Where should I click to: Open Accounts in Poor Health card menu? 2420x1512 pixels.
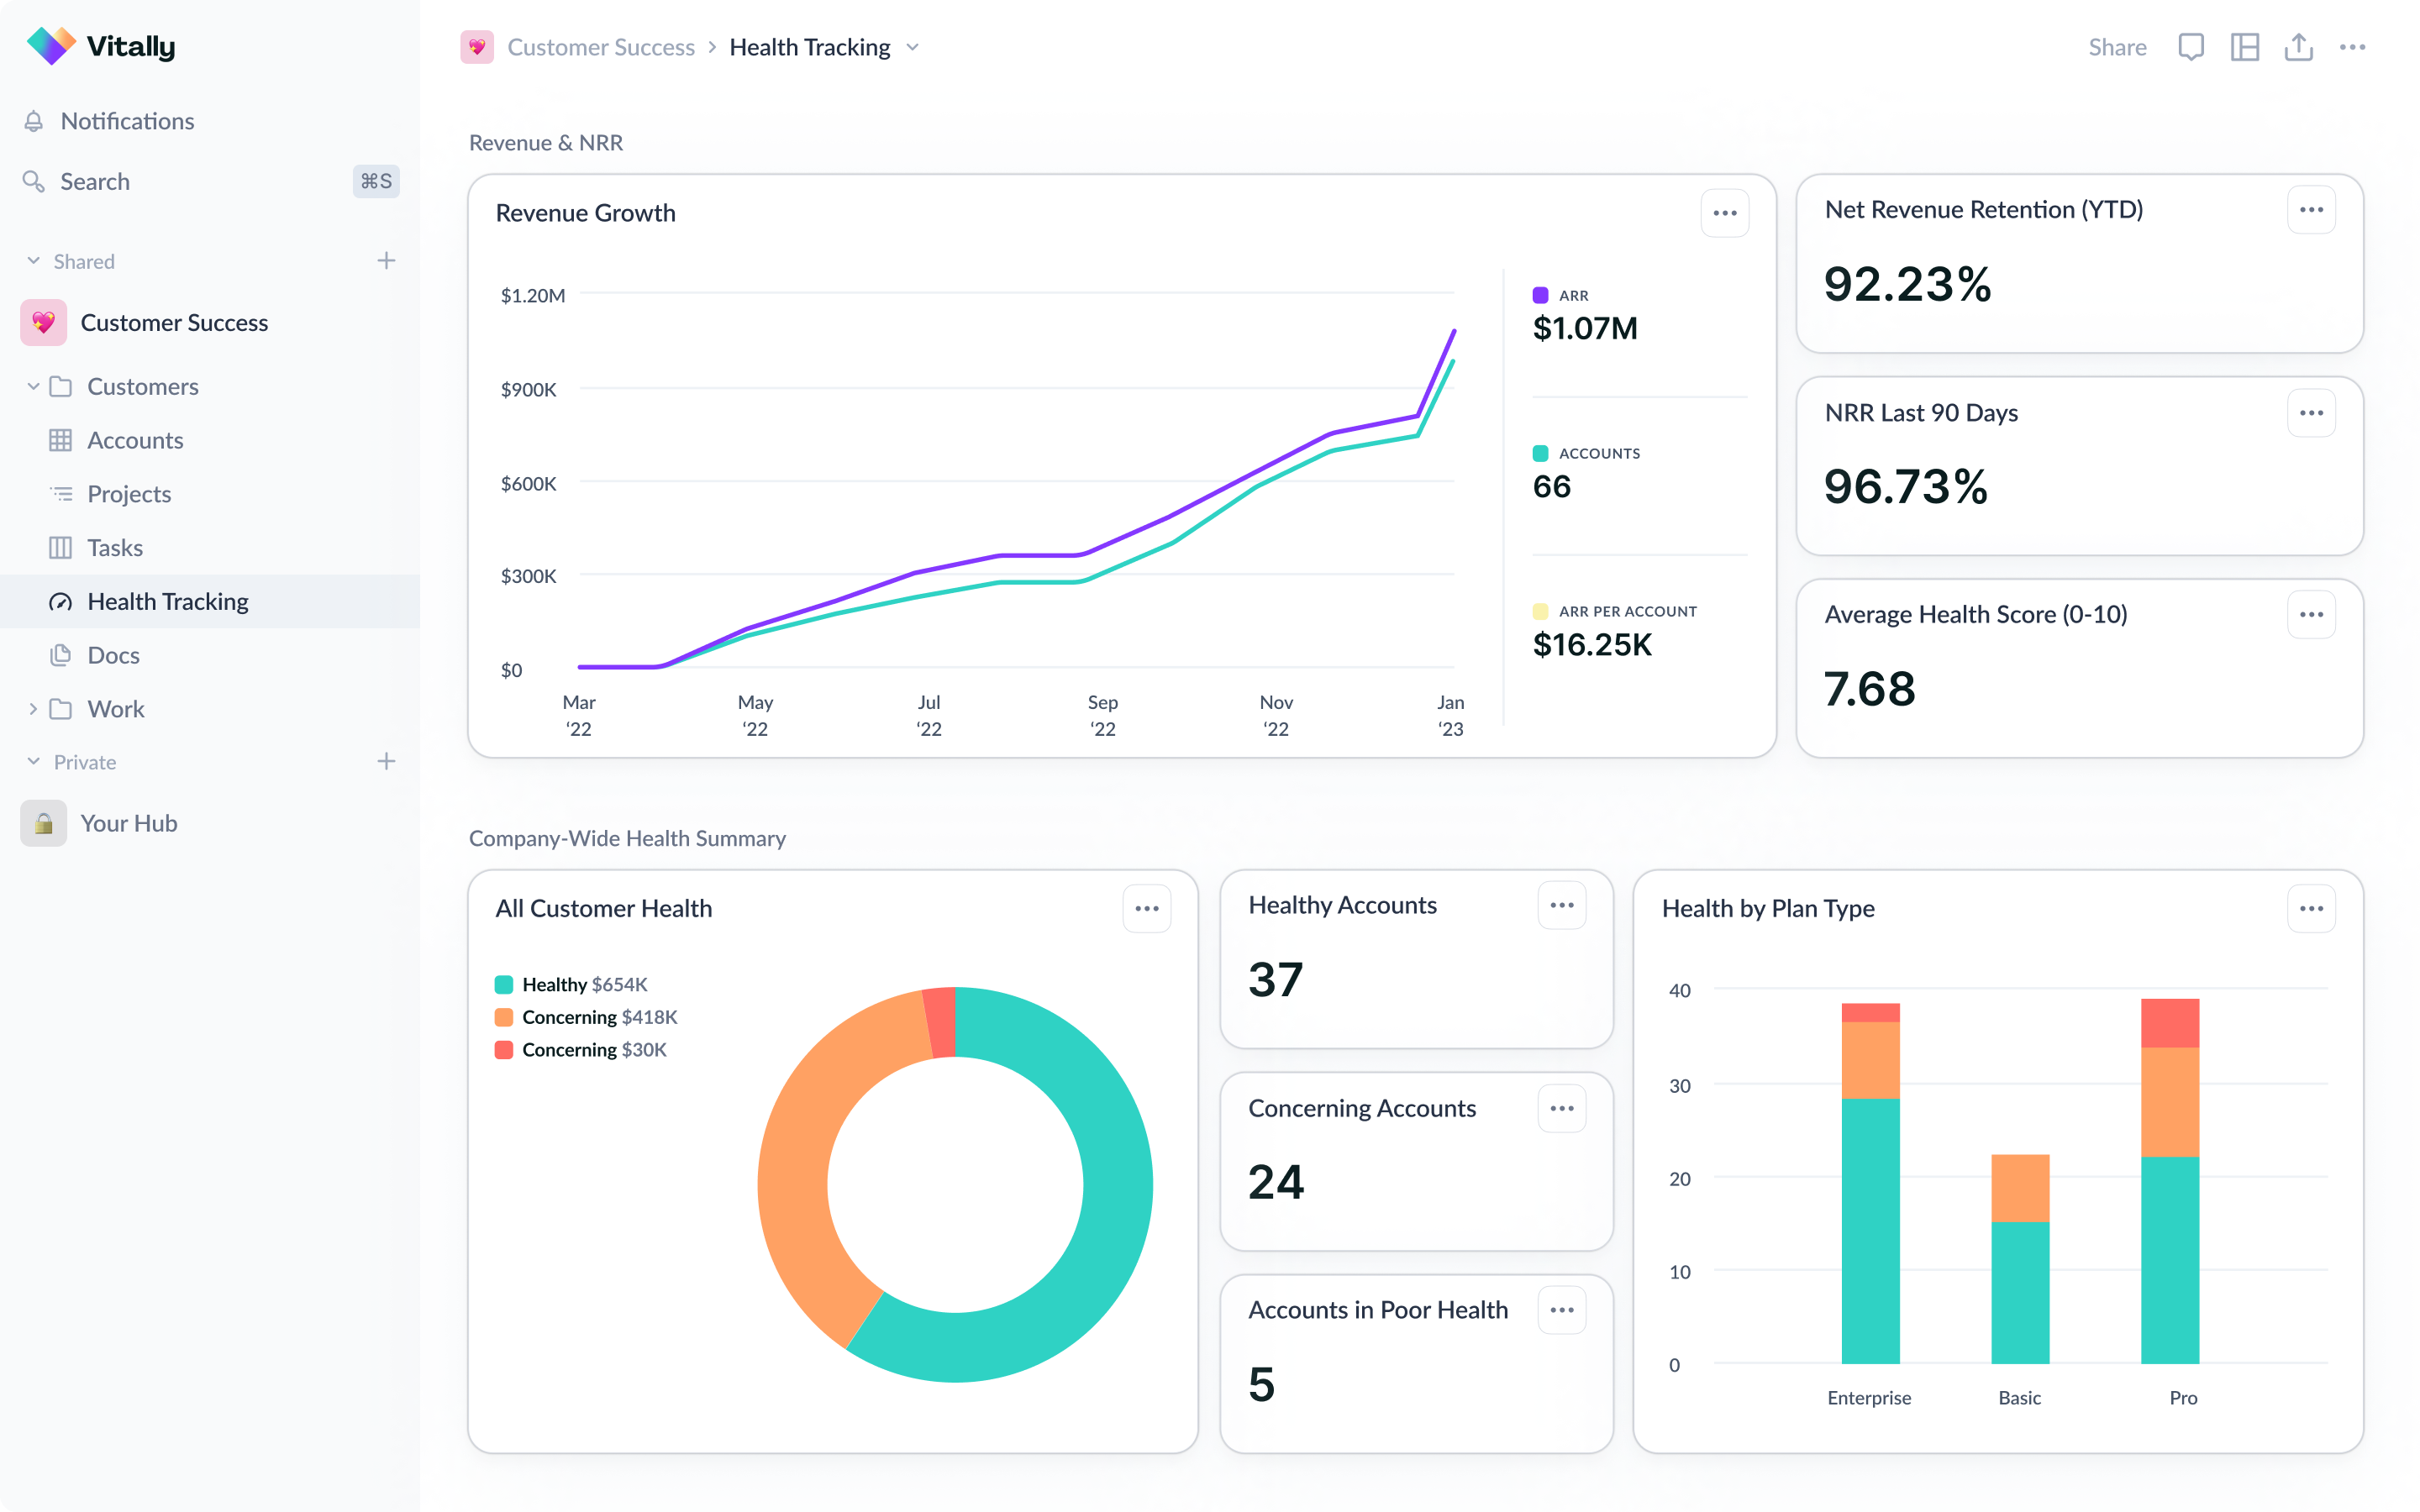tap(1561, 1309)
